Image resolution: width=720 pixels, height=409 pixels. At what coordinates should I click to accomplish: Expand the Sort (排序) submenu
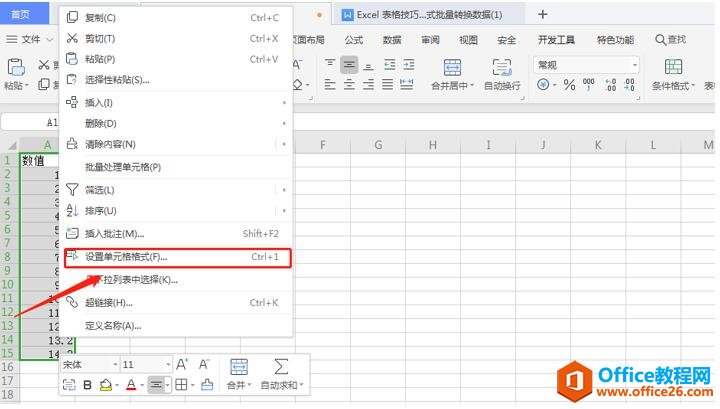(176, 211)
